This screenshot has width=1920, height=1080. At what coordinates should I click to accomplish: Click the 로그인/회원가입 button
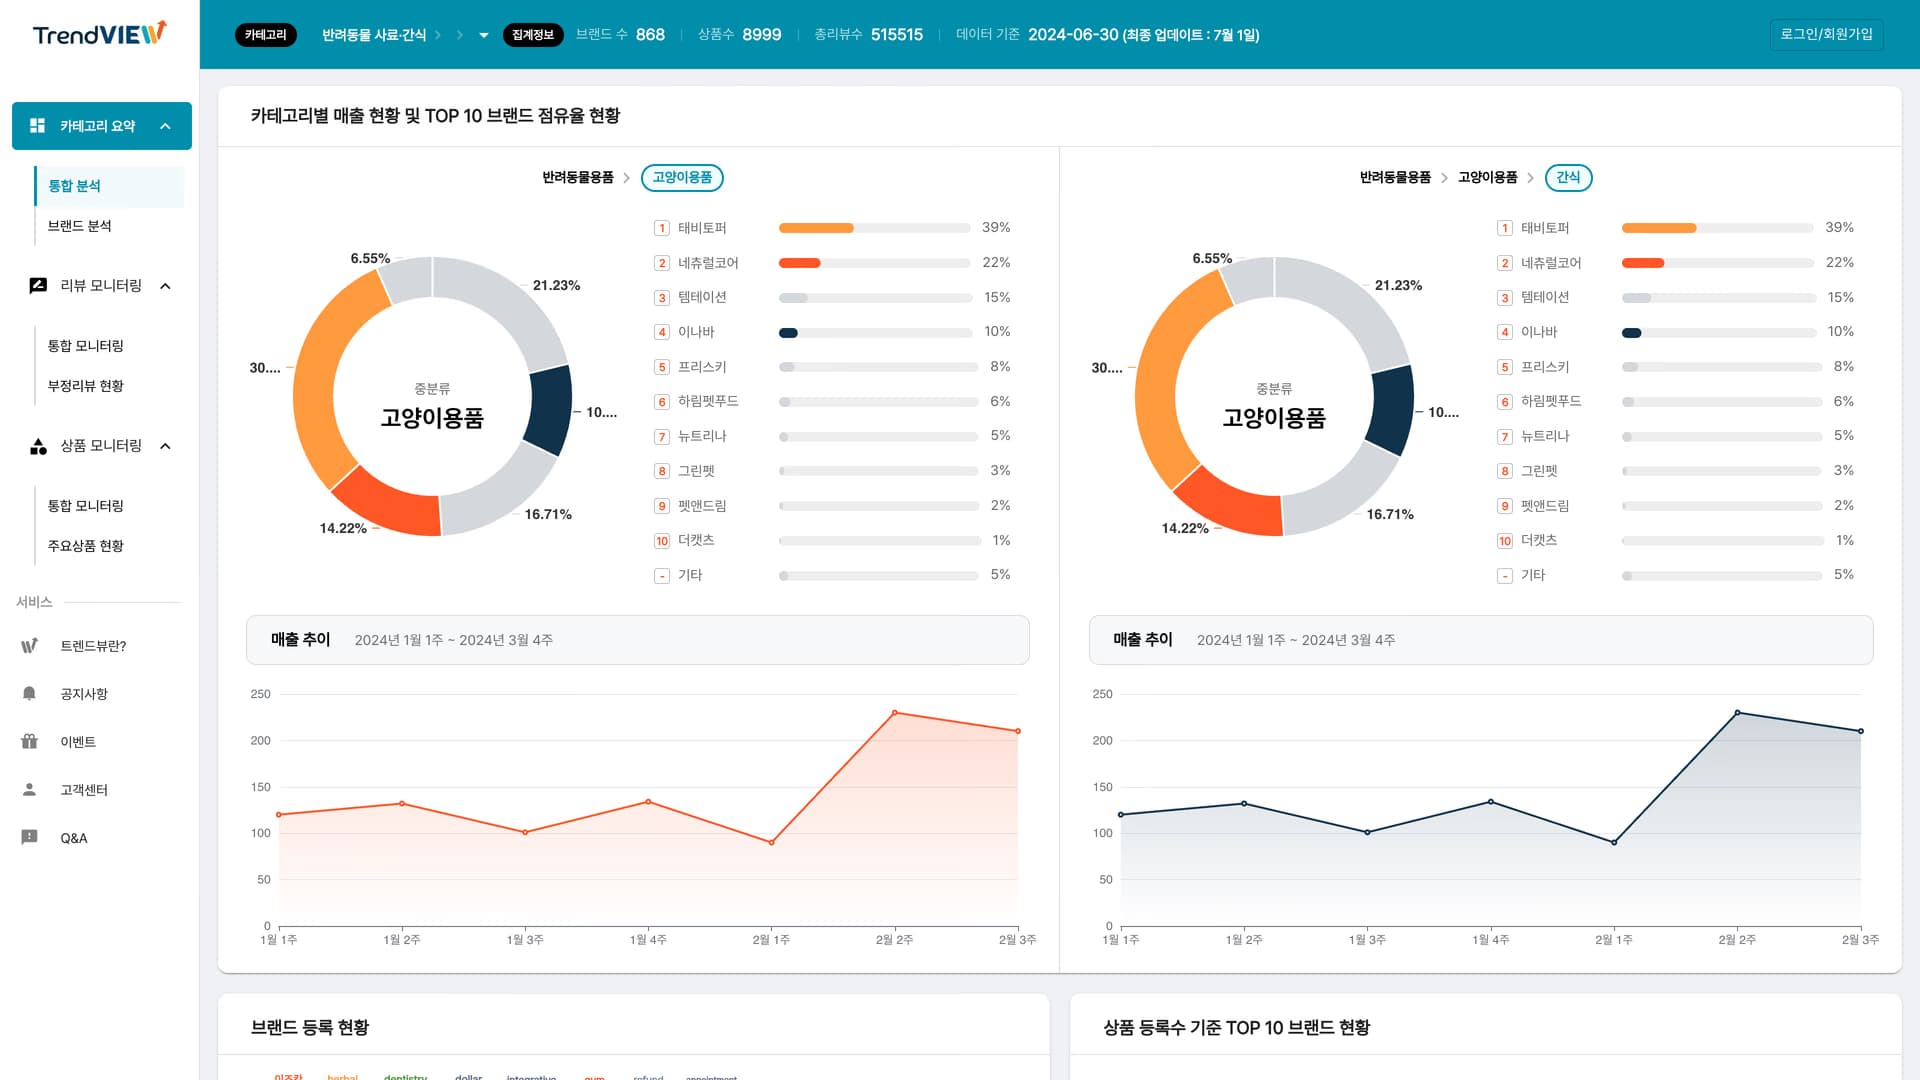(1826, 34)
